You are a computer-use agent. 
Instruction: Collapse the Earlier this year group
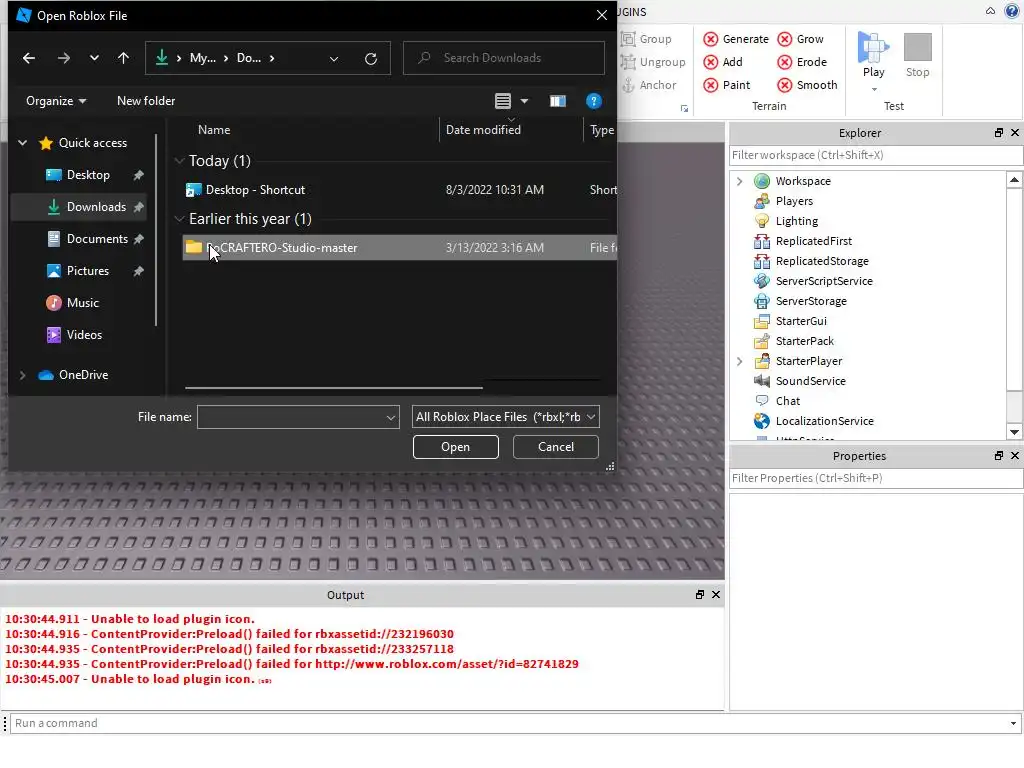click(x=180, y=219)
